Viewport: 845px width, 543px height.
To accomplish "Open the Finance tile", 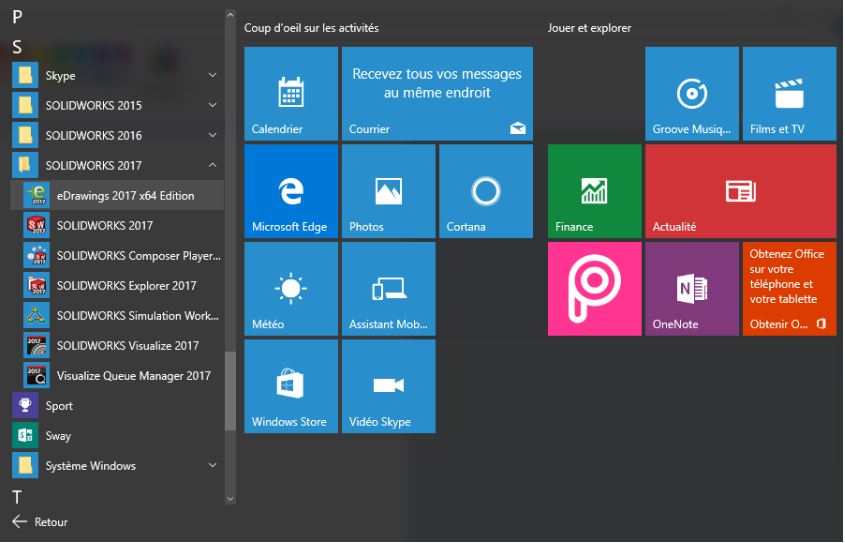I will [594, 191].
